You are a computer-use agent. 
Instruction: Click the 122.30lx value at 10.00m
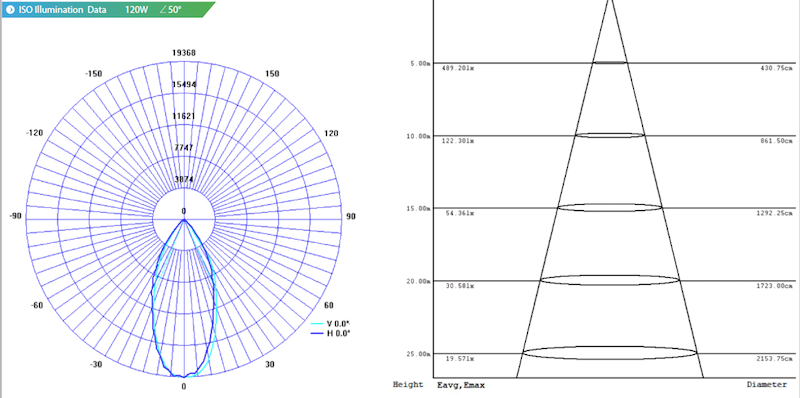(458, 141)
